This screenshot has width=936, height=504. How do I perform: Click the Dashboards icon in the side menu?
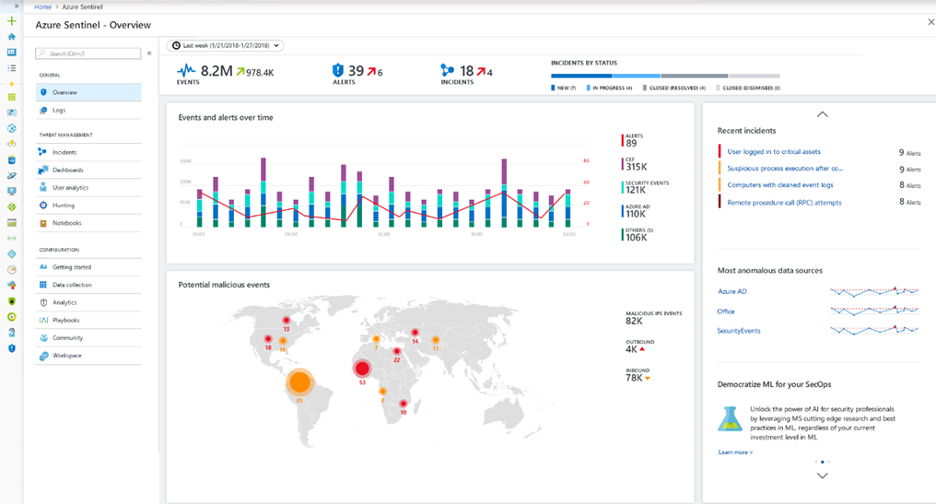pos(42,170)
